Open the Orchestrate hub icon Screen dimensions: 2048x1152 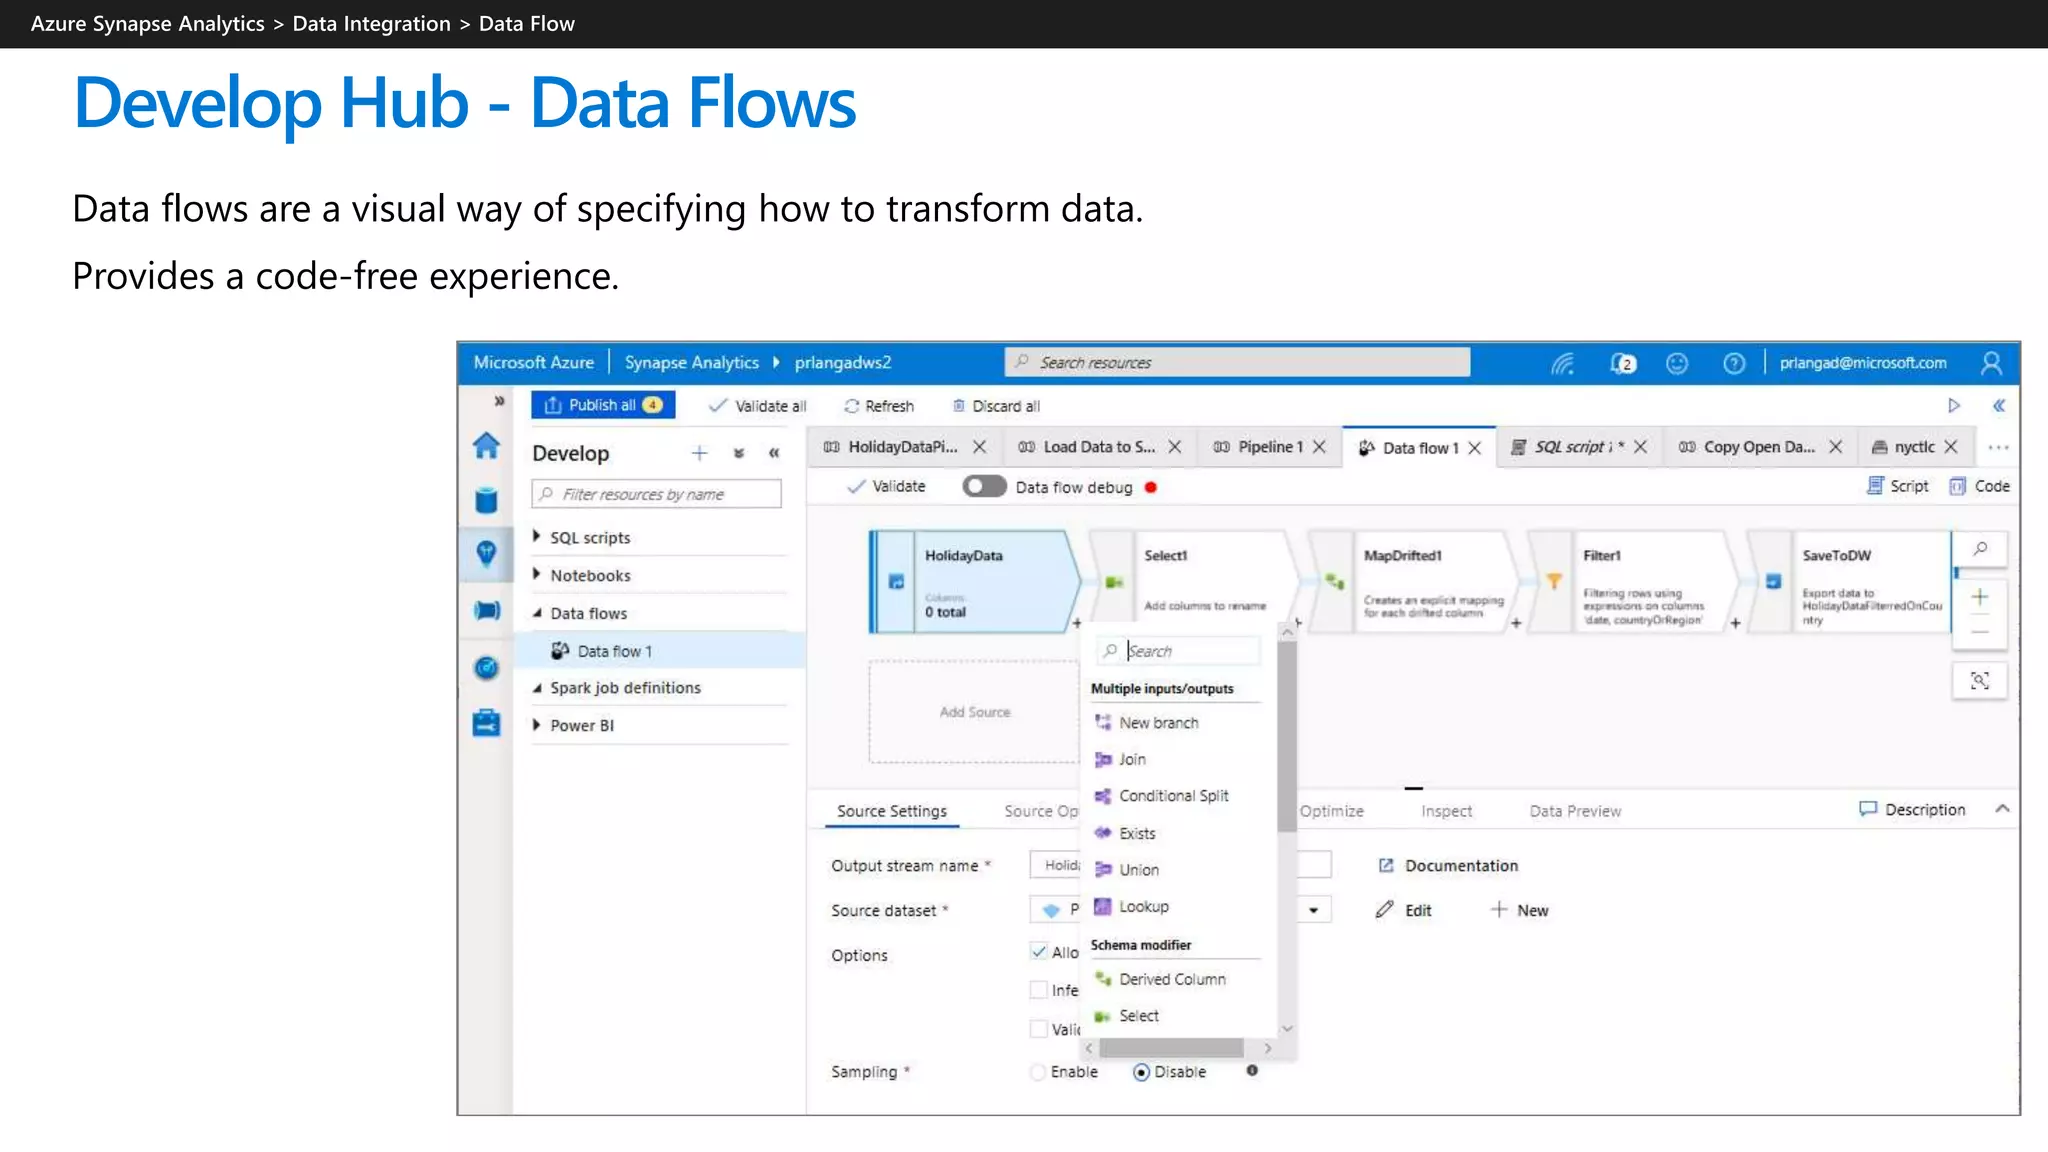click(486, 610)
